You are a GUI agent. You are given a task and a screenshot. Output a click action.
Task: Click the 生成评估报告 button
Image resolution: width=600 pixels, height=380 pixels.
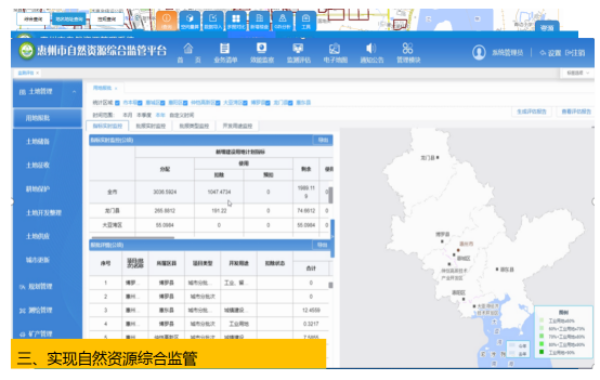[532, 112]
